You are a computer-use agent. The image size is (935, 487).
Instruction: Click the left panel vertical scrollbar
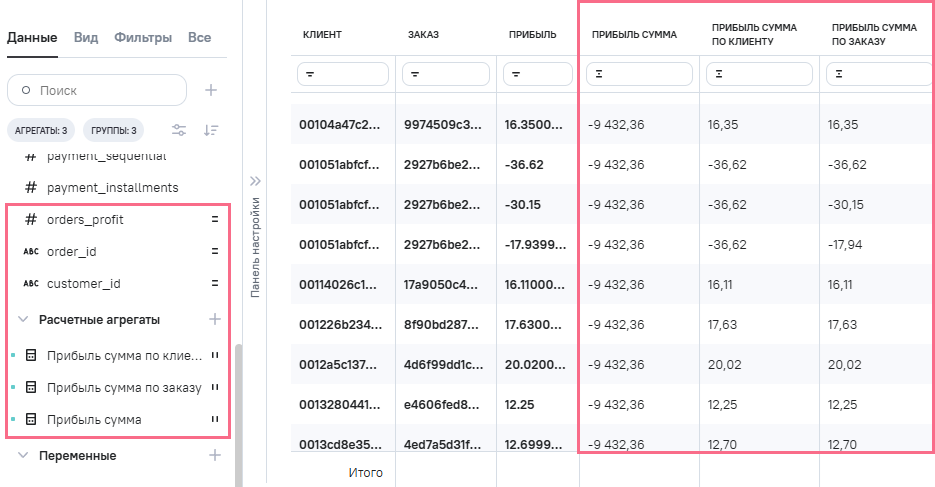point(237,410)
